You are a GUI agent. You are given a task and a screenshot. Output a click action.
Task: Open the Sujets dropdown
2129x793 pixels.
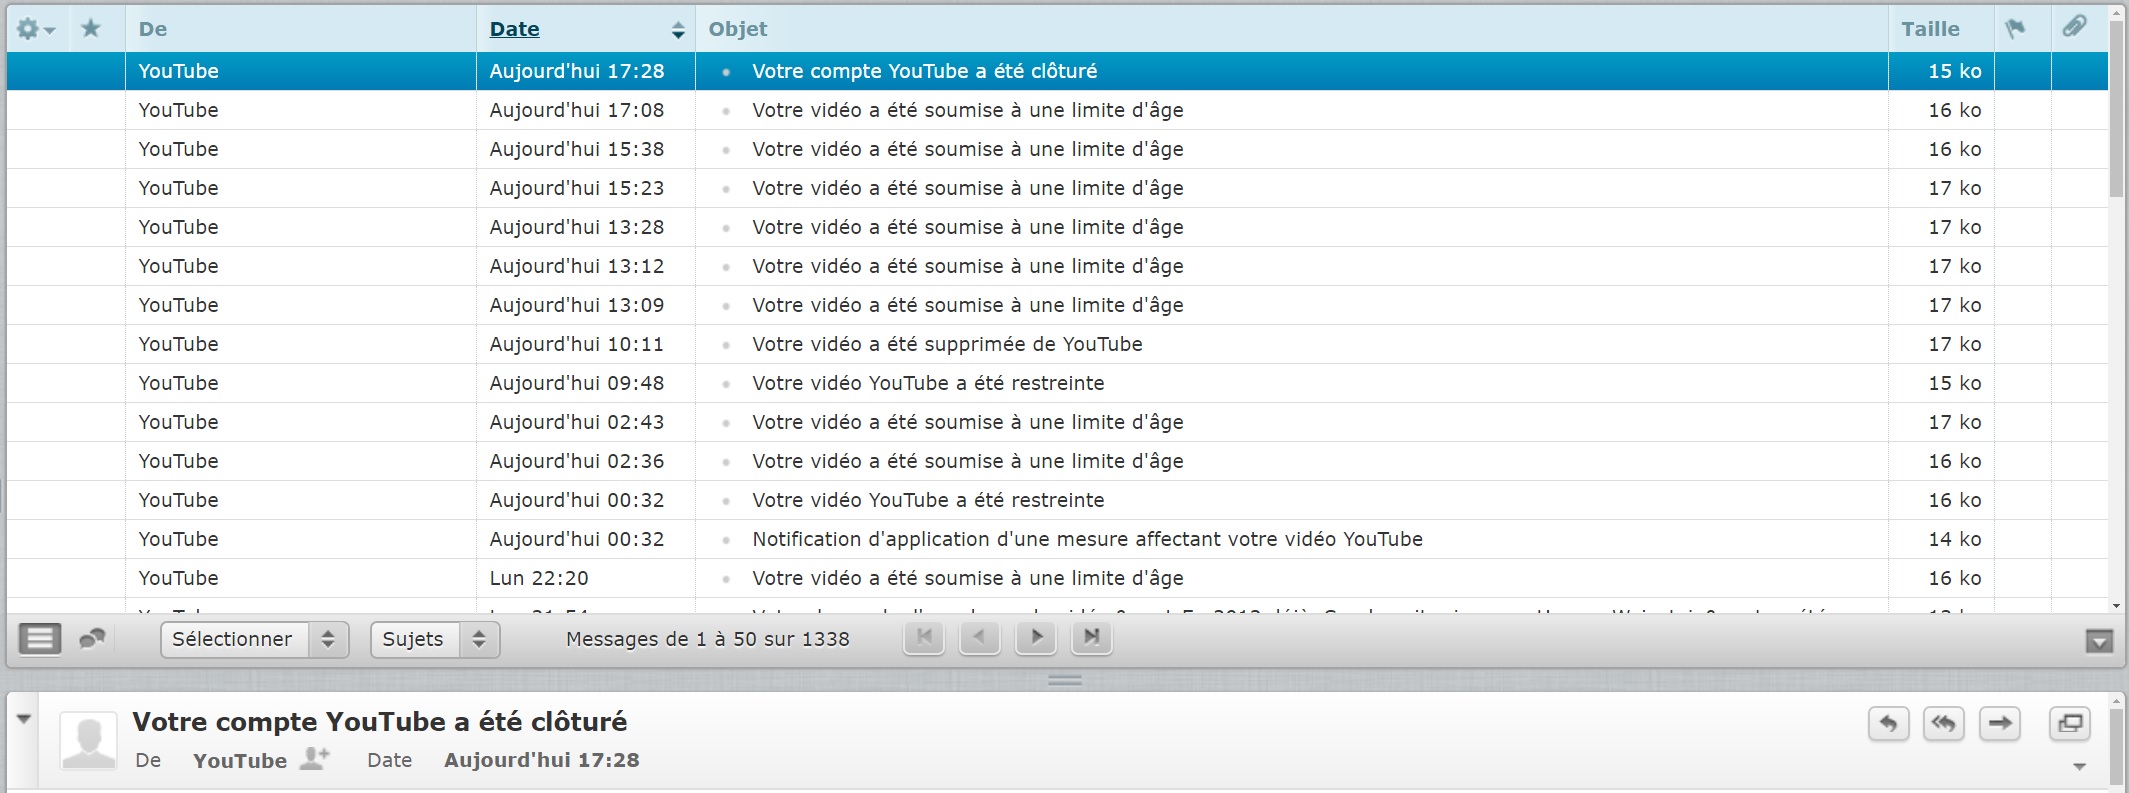(x=435, y=639)
